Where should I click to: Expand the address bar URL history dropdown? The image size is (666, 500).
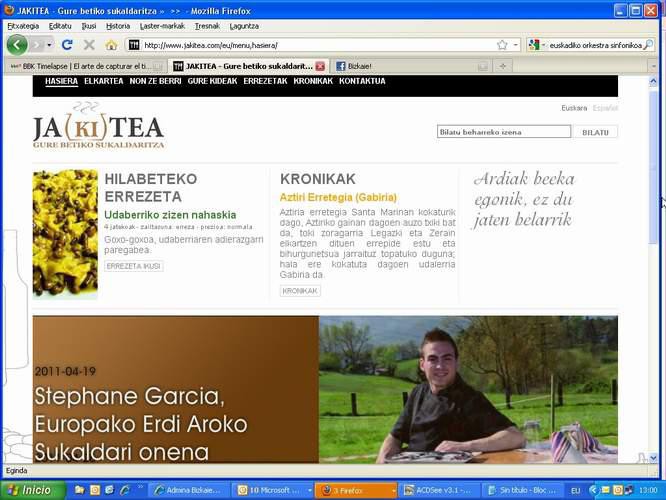515,45
